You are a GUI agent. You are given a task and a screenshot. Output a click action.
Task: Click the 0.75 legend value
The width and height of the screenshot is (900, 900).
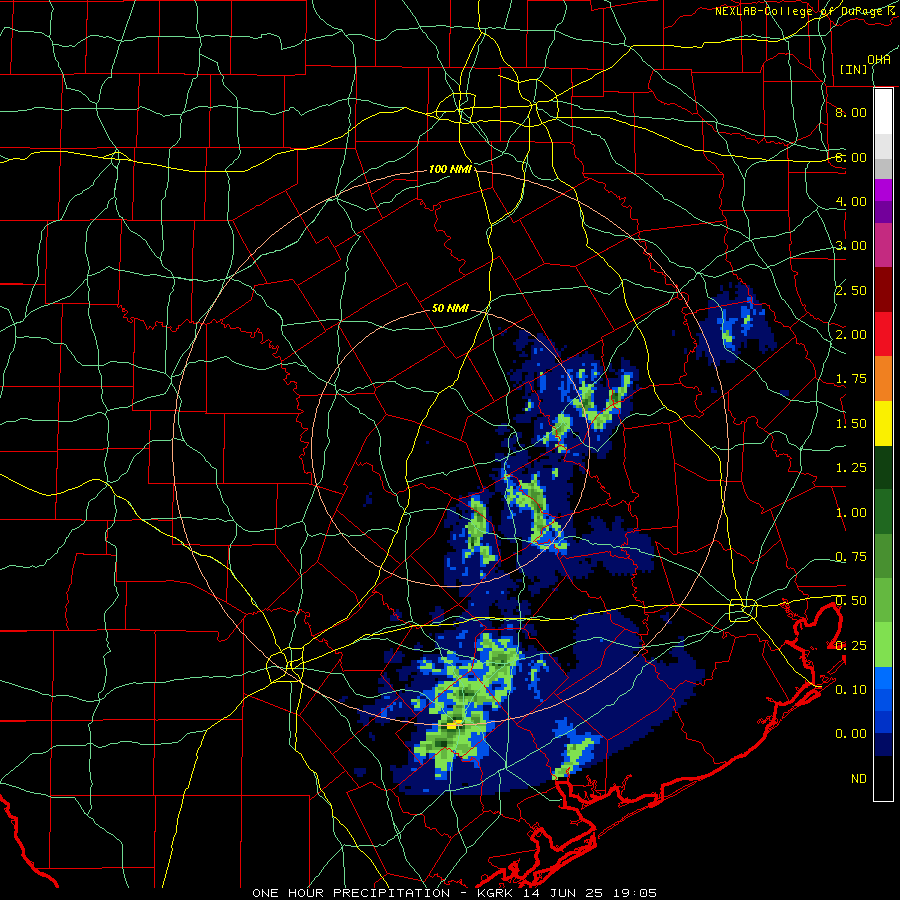851,557
